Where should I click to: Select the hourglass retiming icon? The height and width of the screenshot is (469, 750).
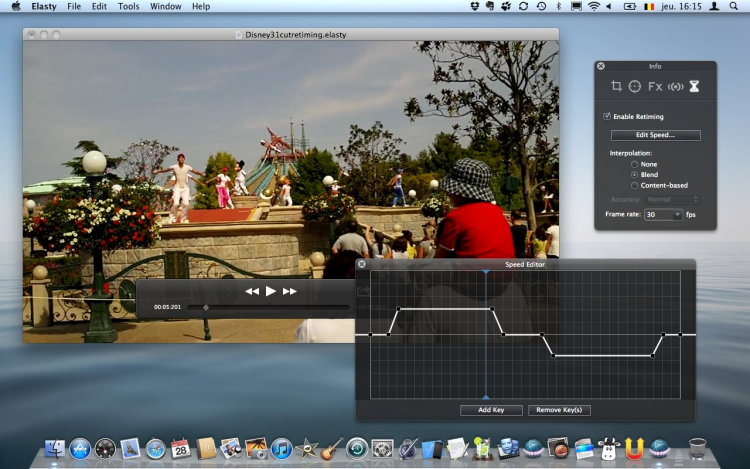pyautogui.click(x=694, y=86)
